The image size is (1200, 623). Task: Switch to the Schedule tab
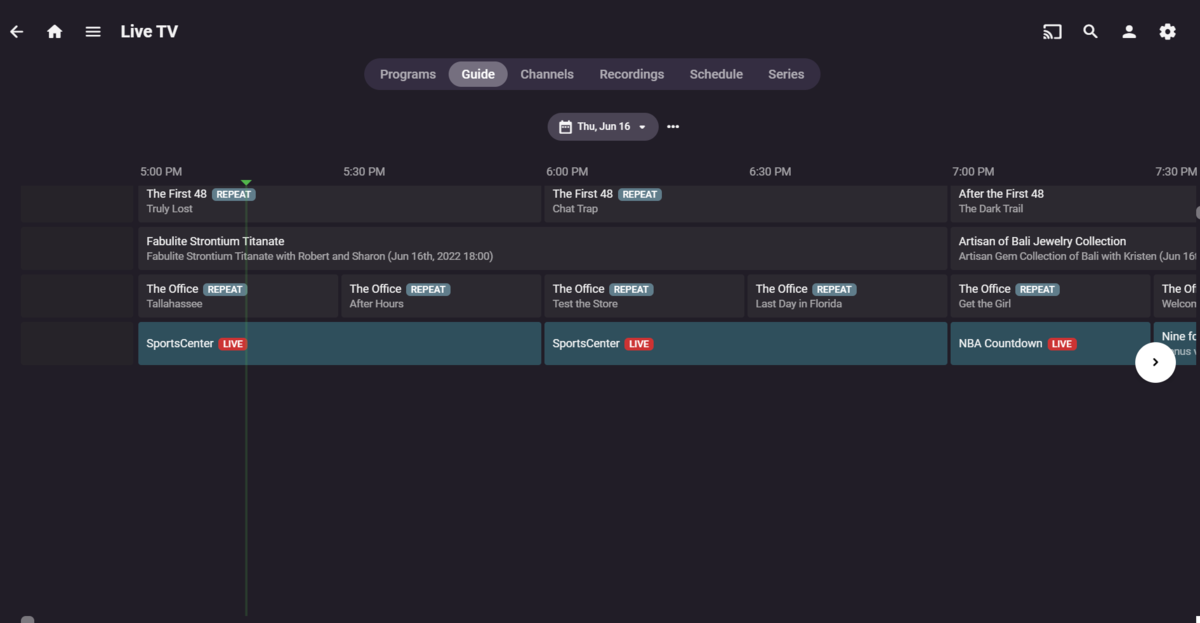click(x=716, y=74)
